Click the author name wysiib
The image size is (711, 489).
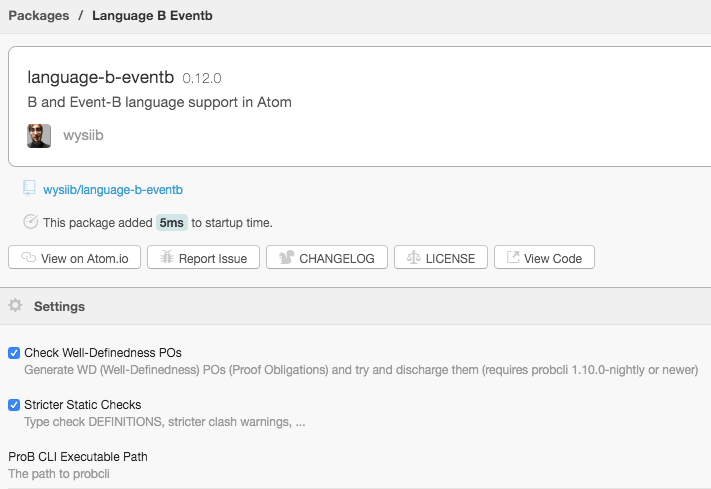[x=83, y=136]
